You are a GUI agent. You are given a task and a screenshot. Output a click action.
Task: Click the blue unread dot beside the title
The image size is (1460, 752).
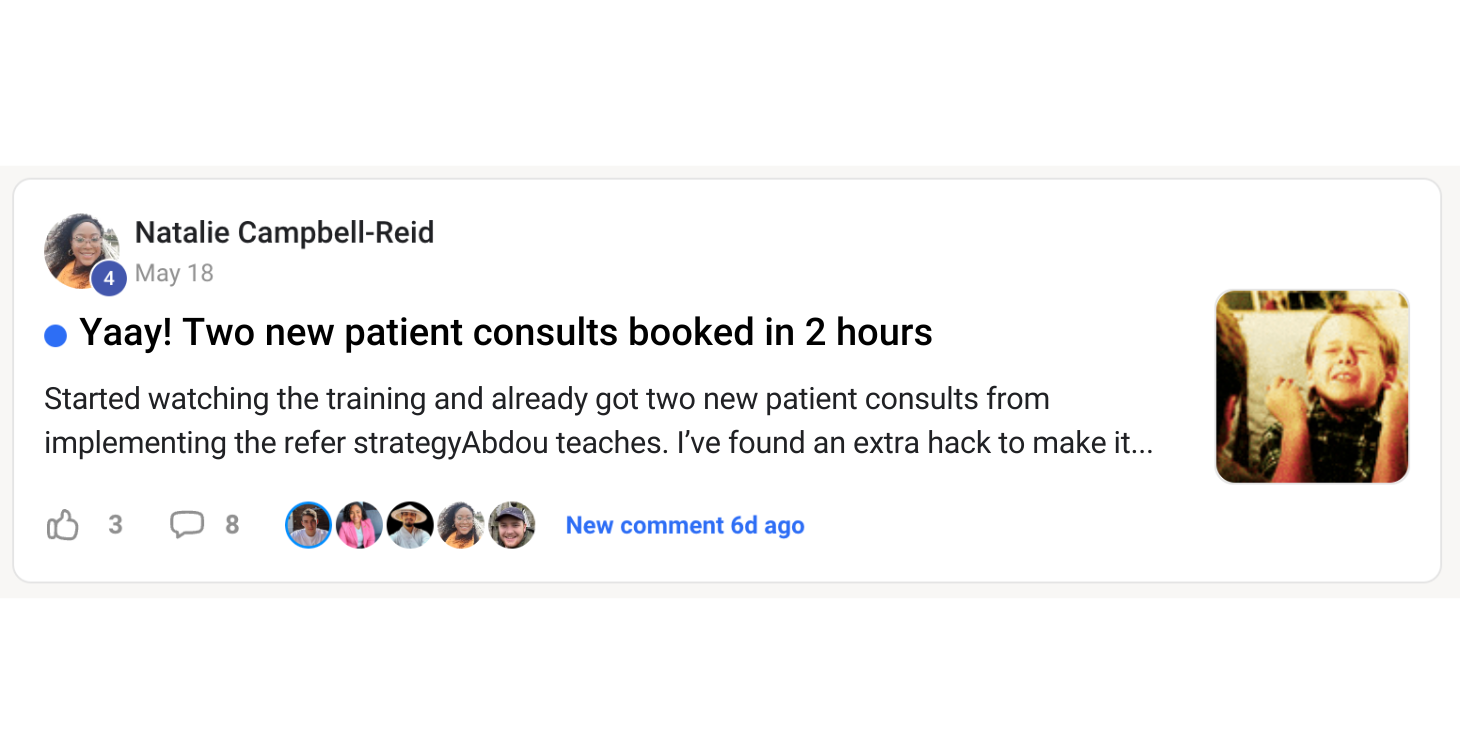pyautogui.click(x=56, y=336)
